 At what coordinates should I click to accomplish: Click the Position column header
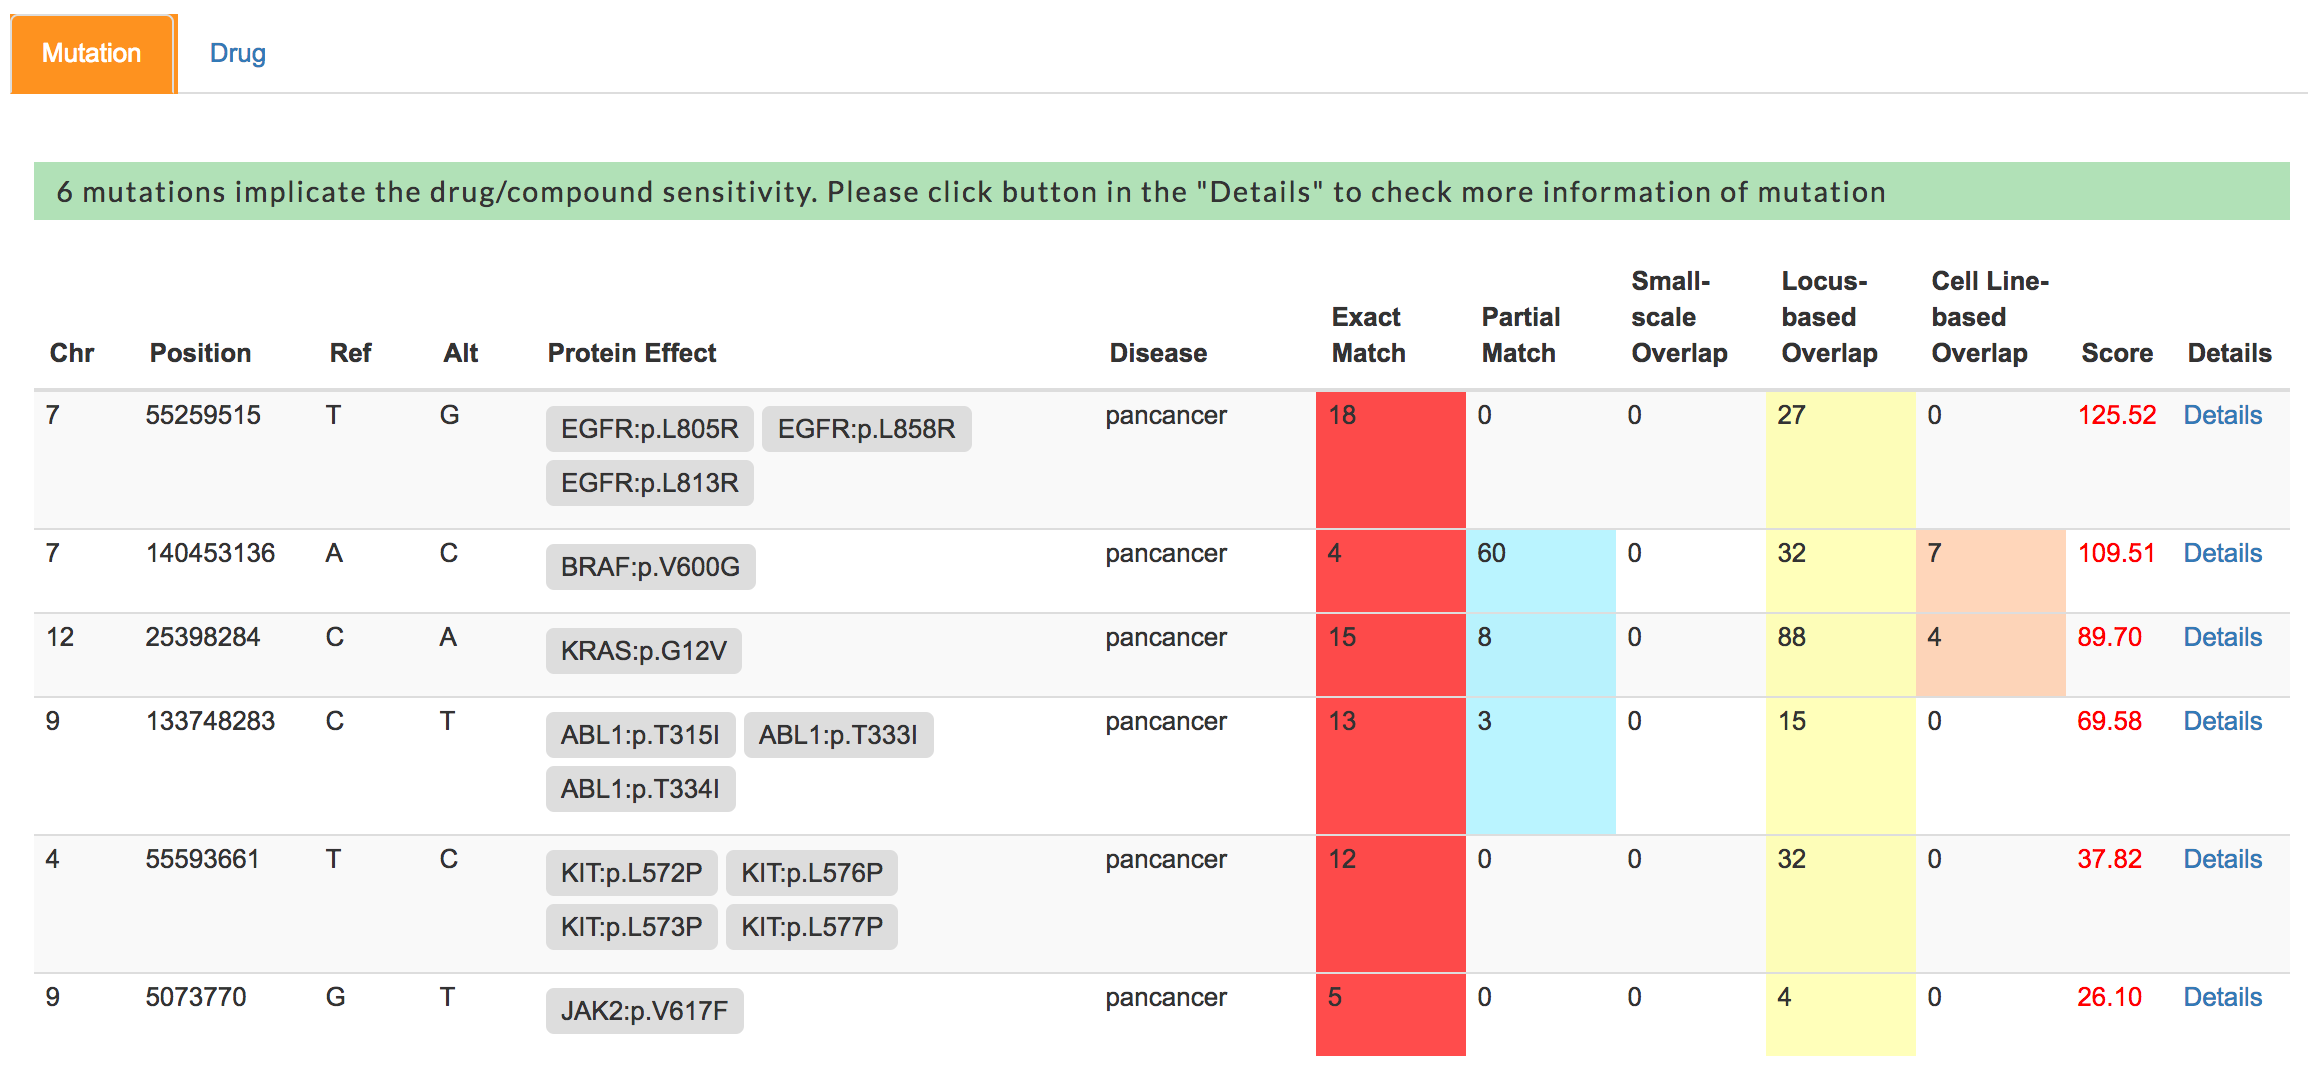(200, 353)
